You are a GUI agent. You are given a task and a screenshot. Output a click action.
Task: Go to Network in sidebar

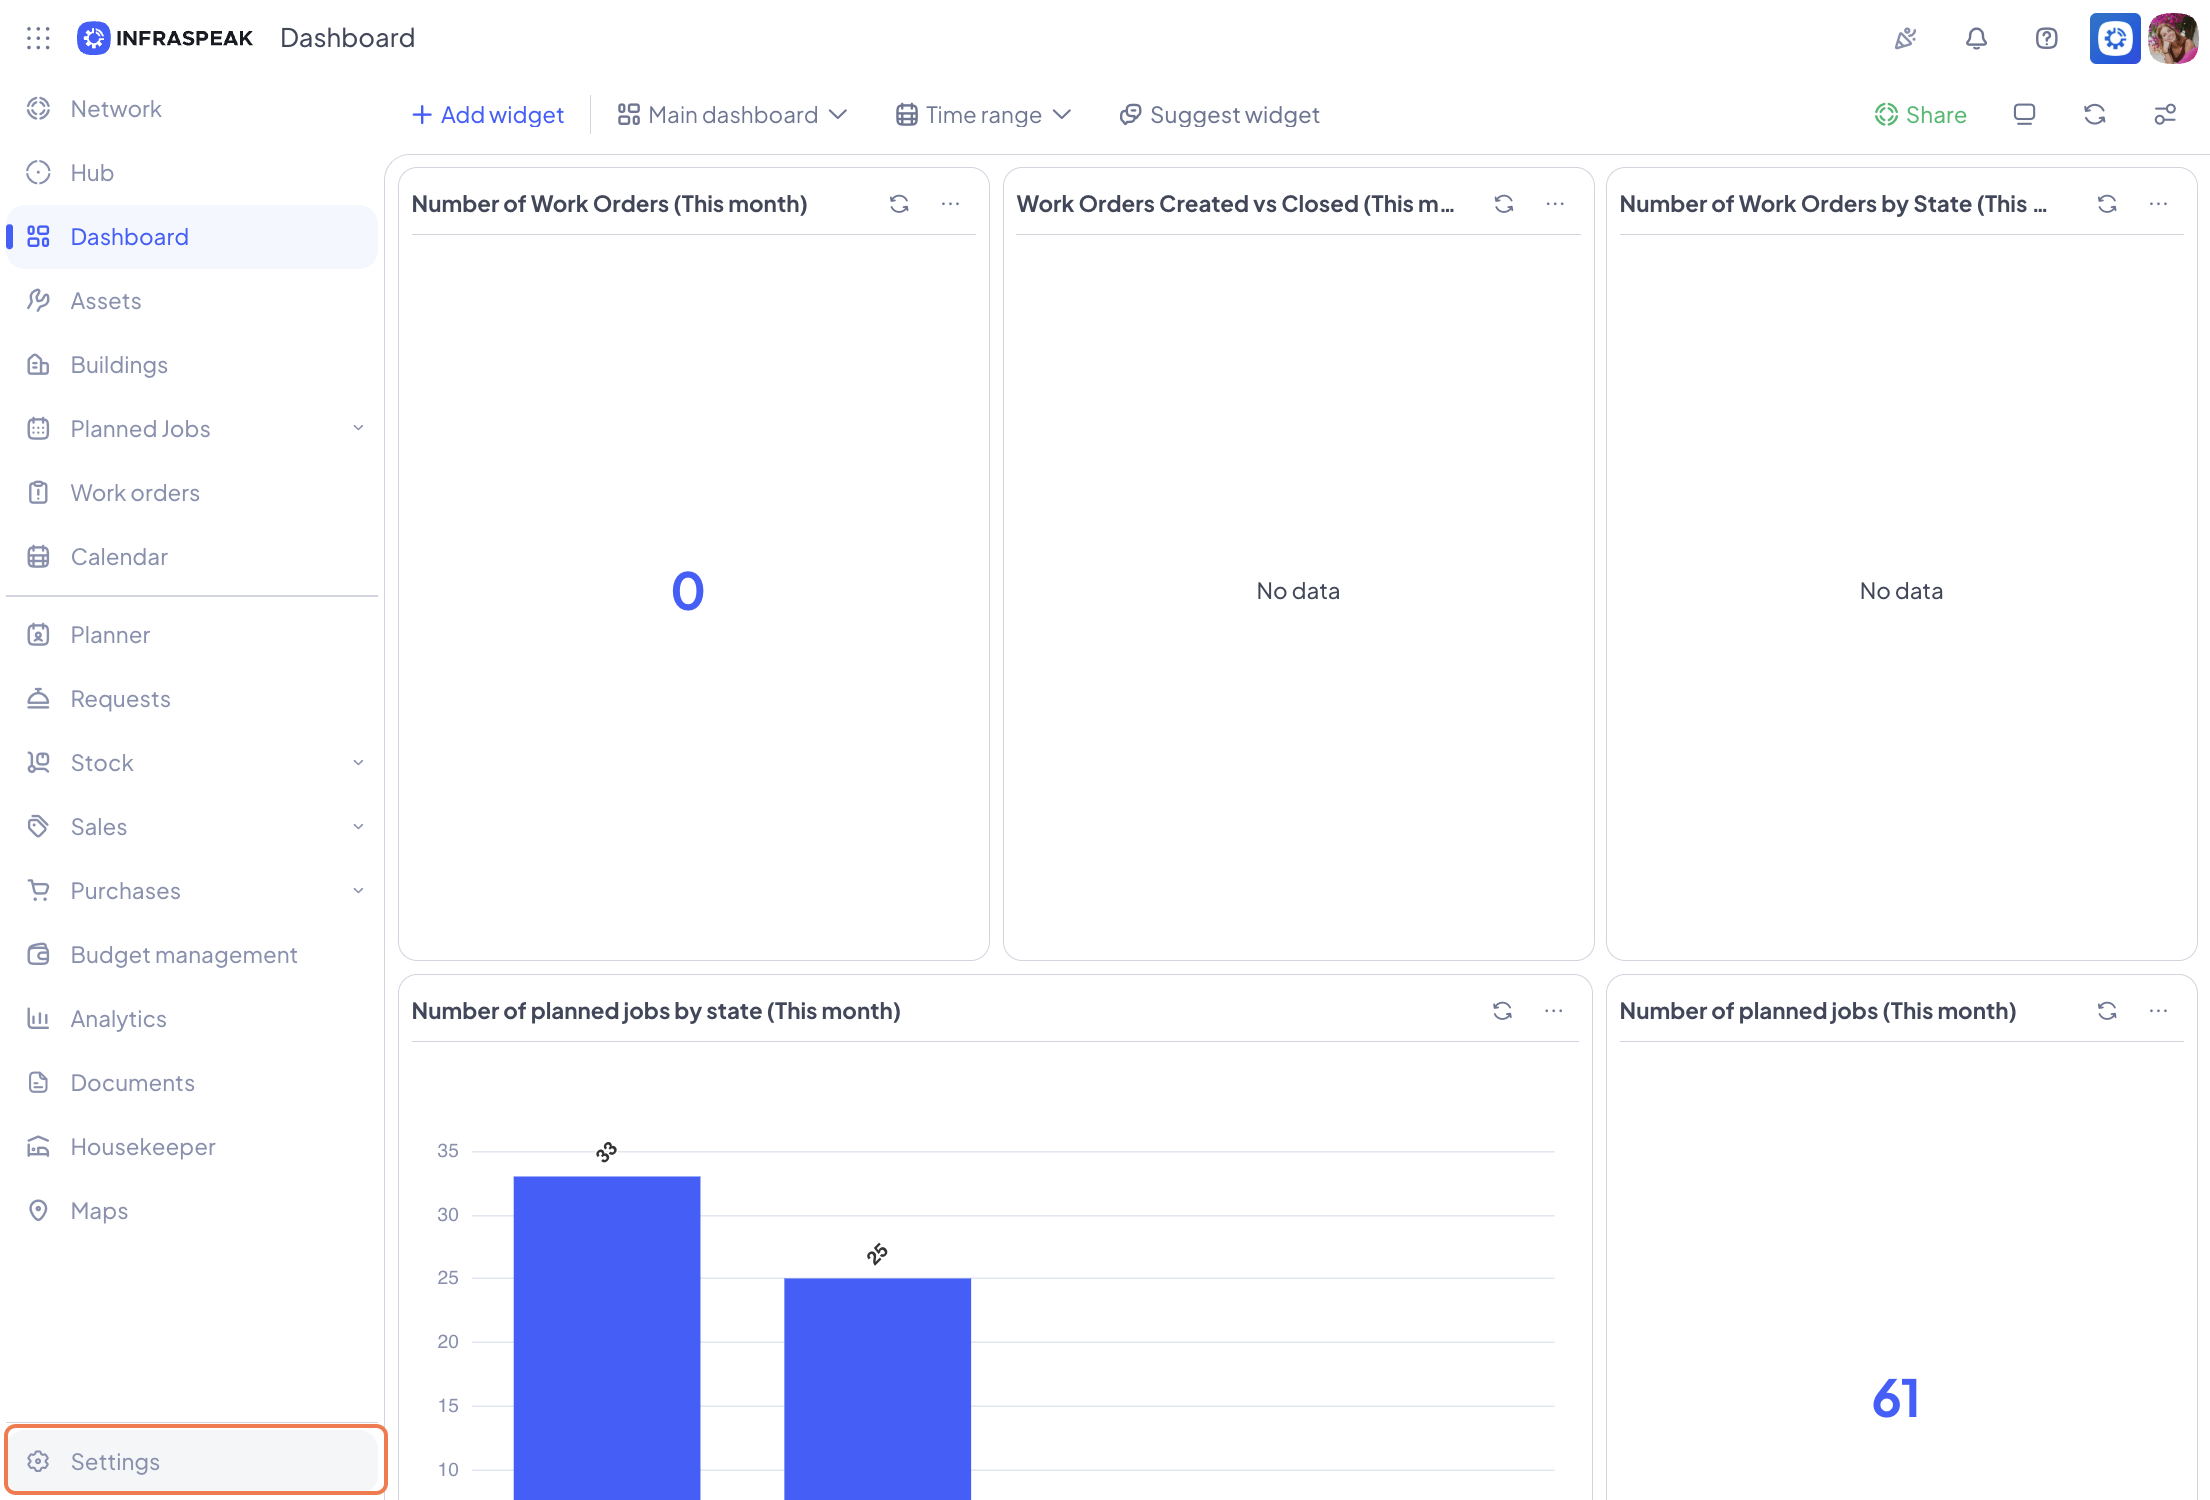pyautogui.click(x=192, y=109)
